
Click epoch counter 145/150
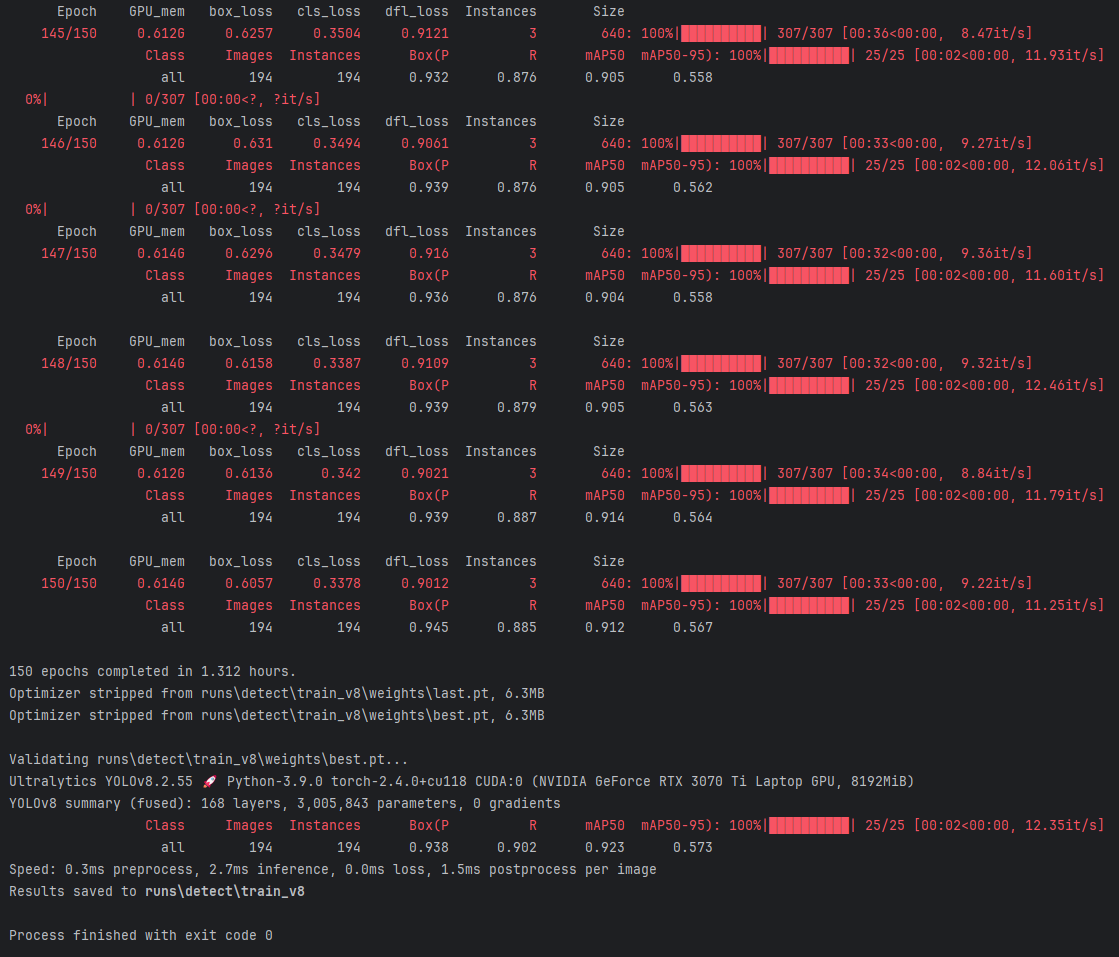pyautogui.click(x=69, y=34)
